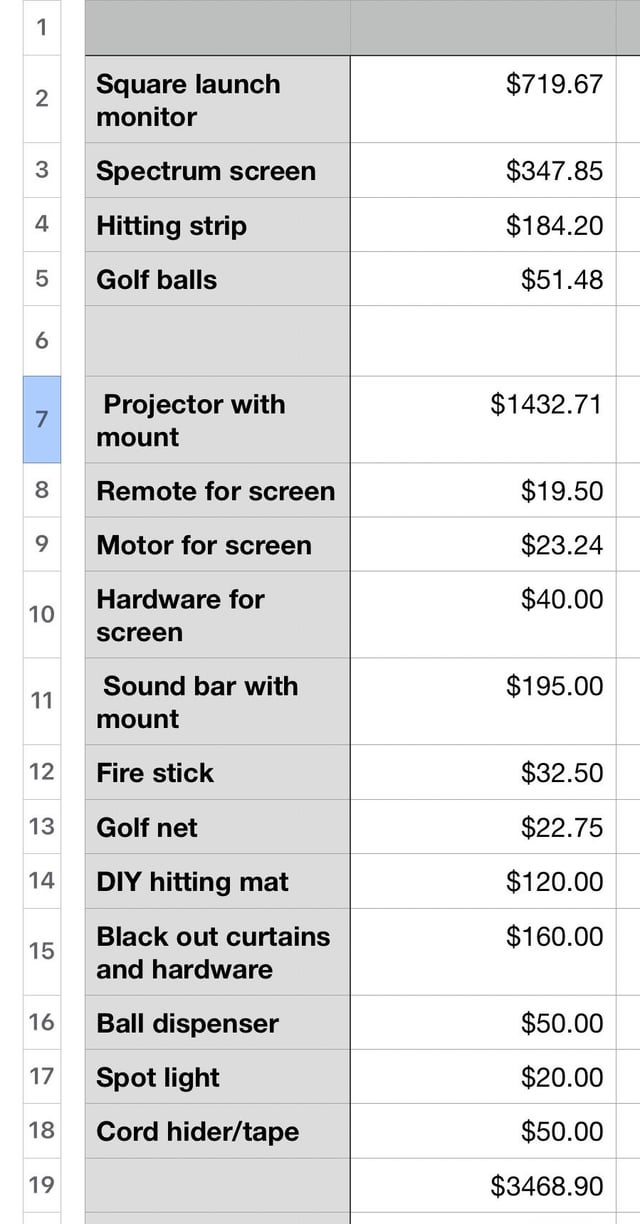Select the Square launch monitor cell
This screenshot has width=640, height=1224.
click(x=217, y=100)
